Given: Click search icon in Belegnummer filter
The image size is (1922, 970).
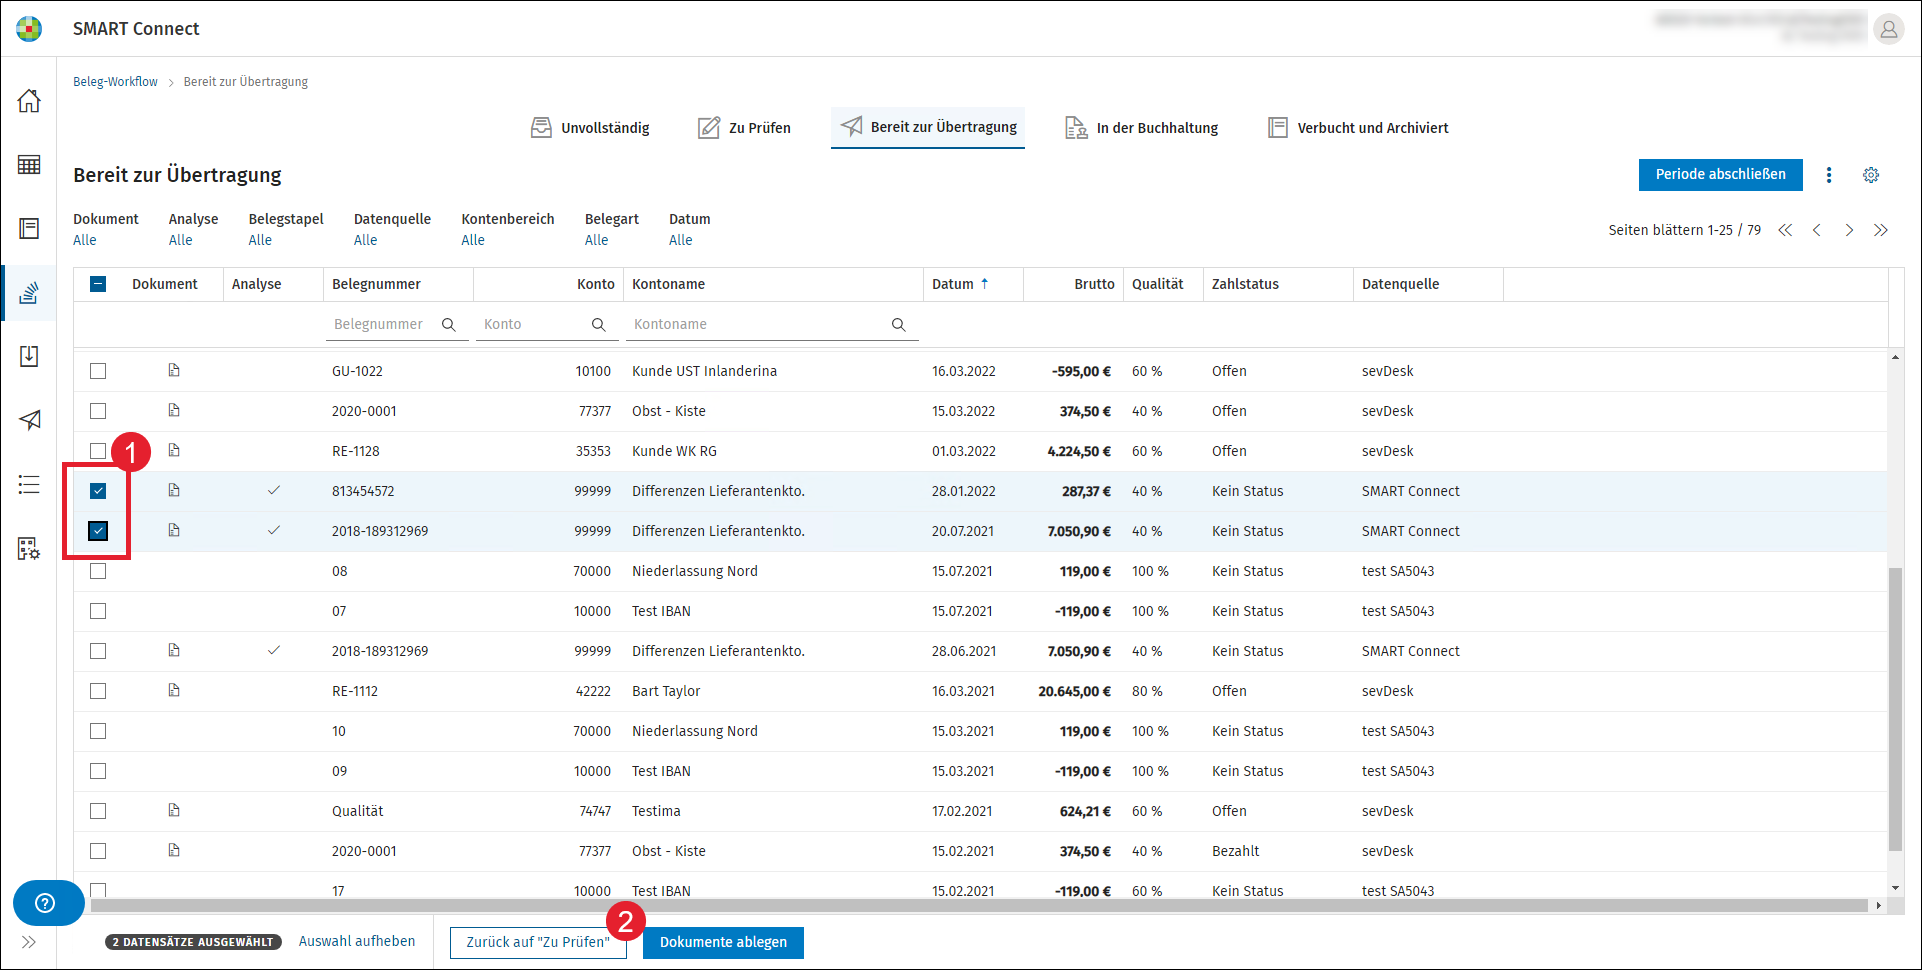Looking at the screenshot, I should pyautogui.click(x=449, y=324).
